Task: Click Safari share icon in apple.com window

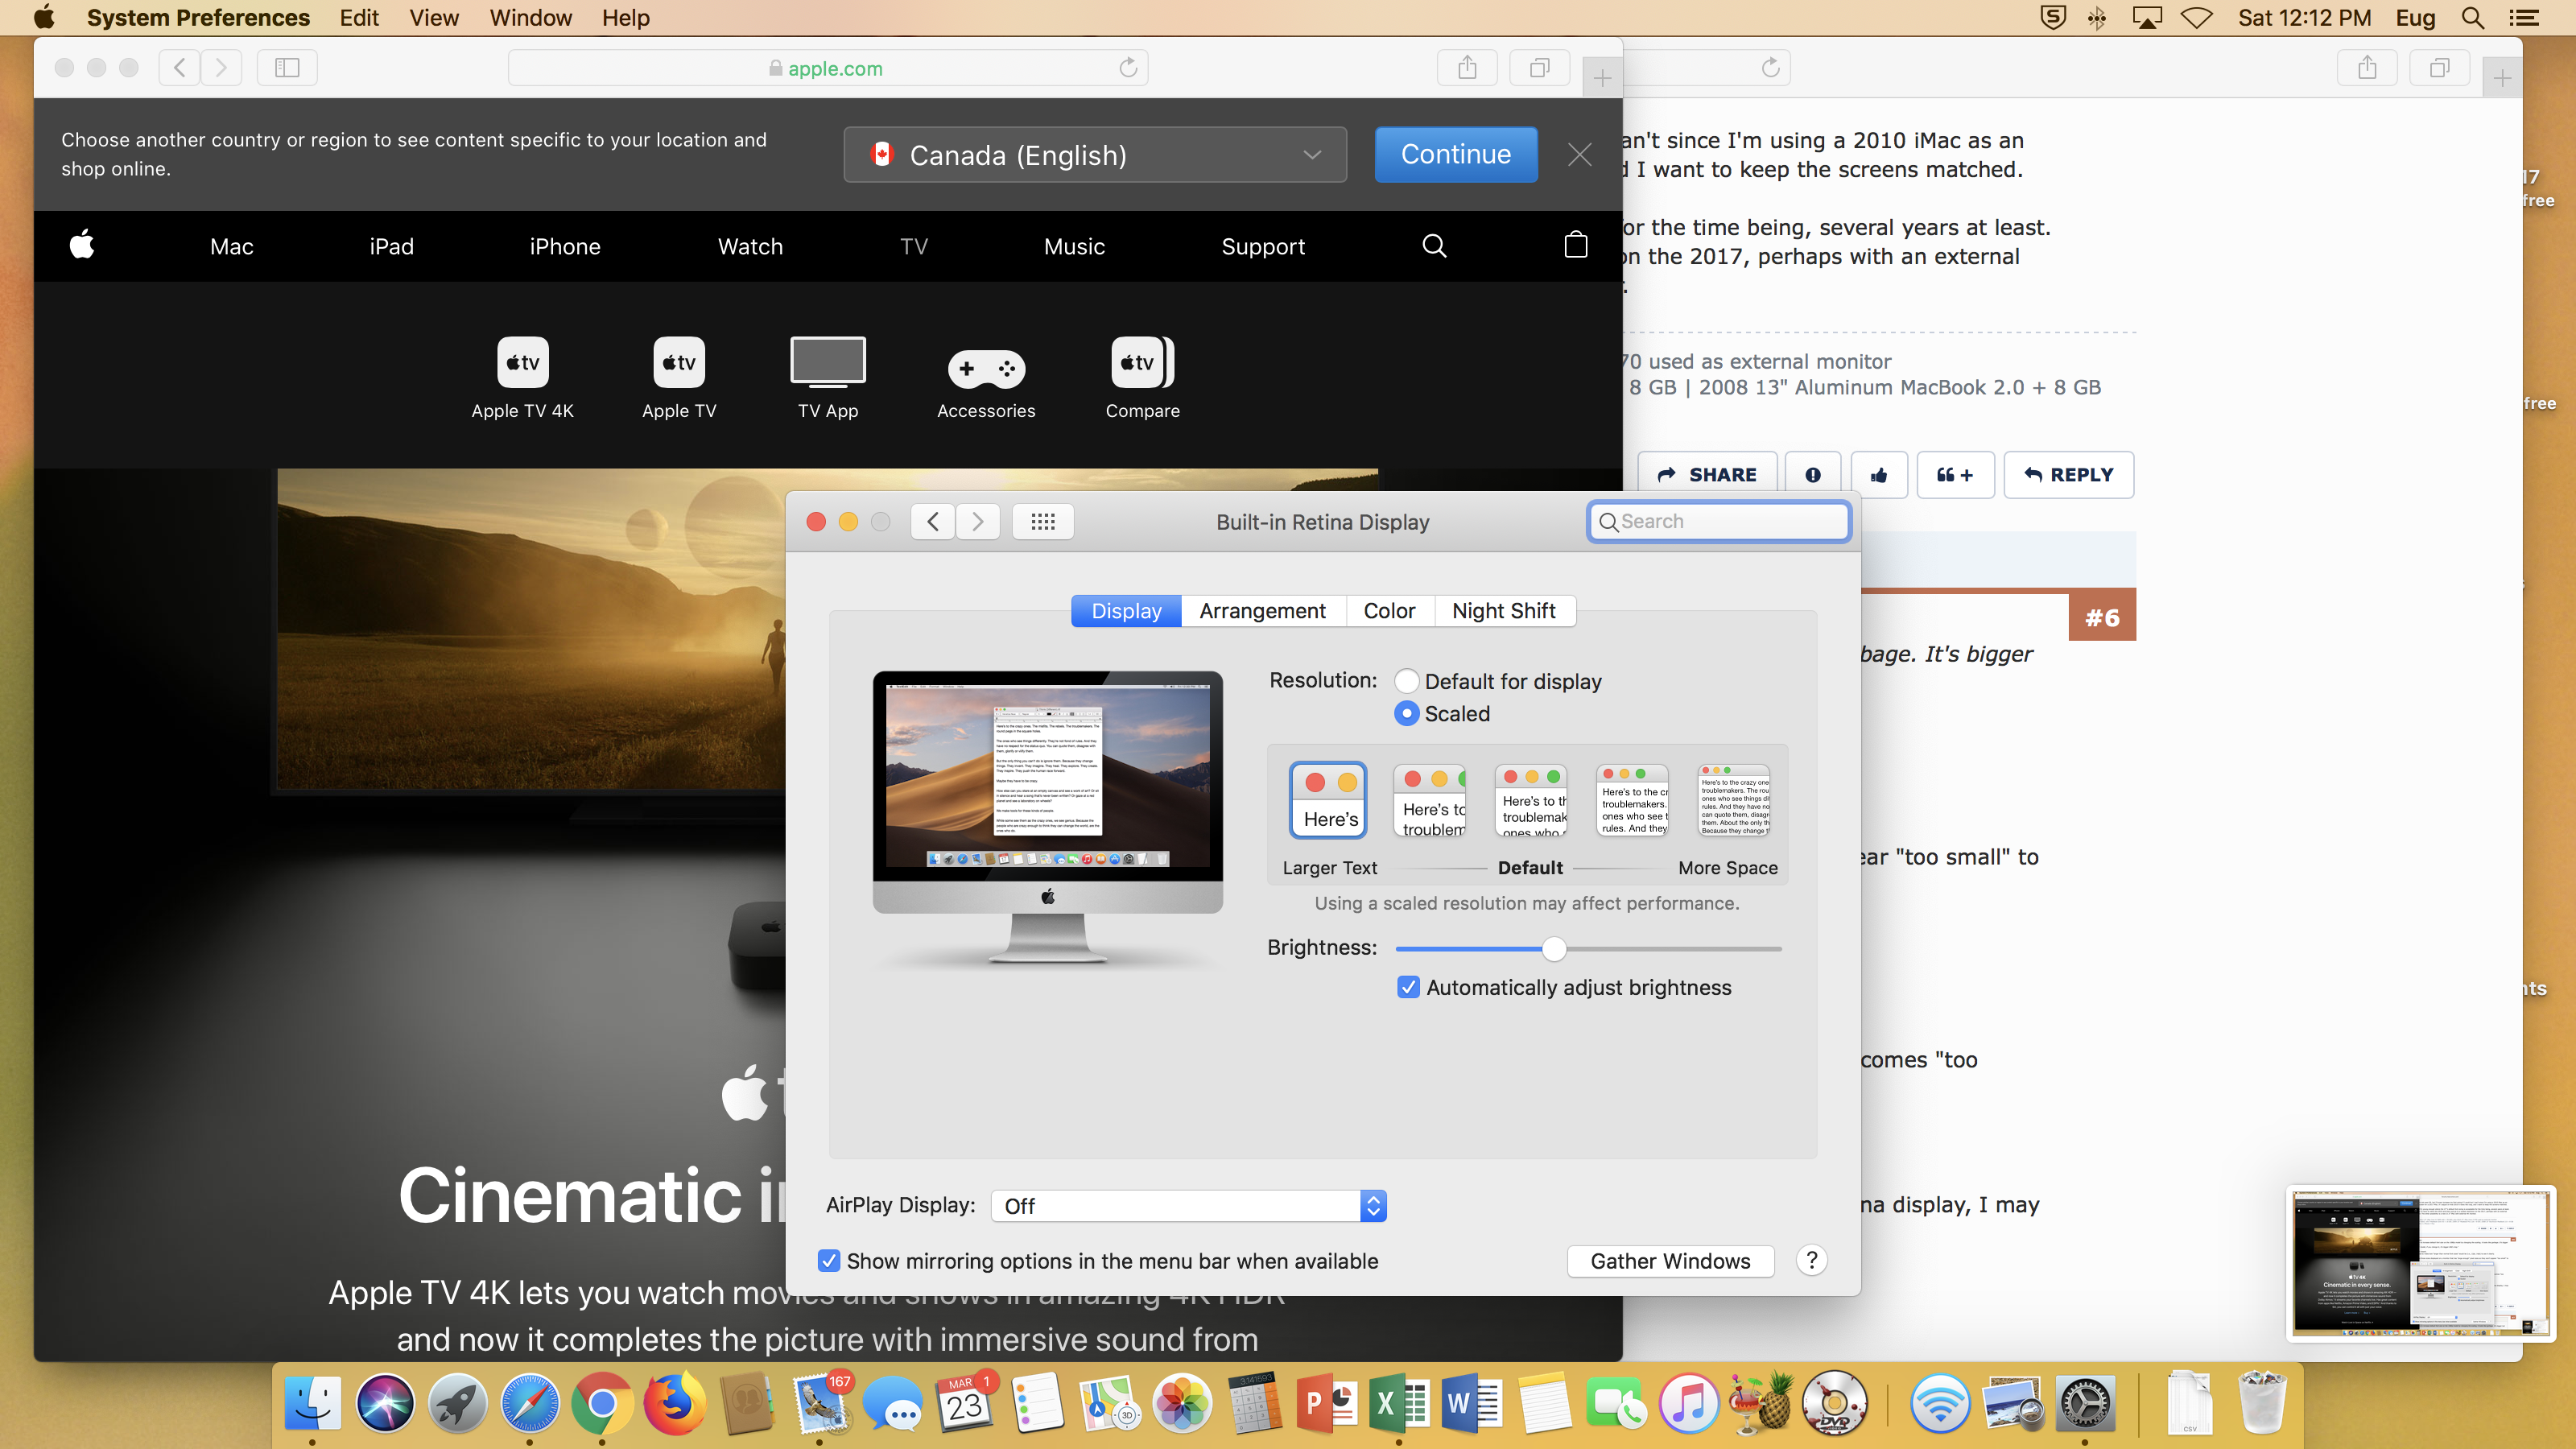Action: 1467,68
